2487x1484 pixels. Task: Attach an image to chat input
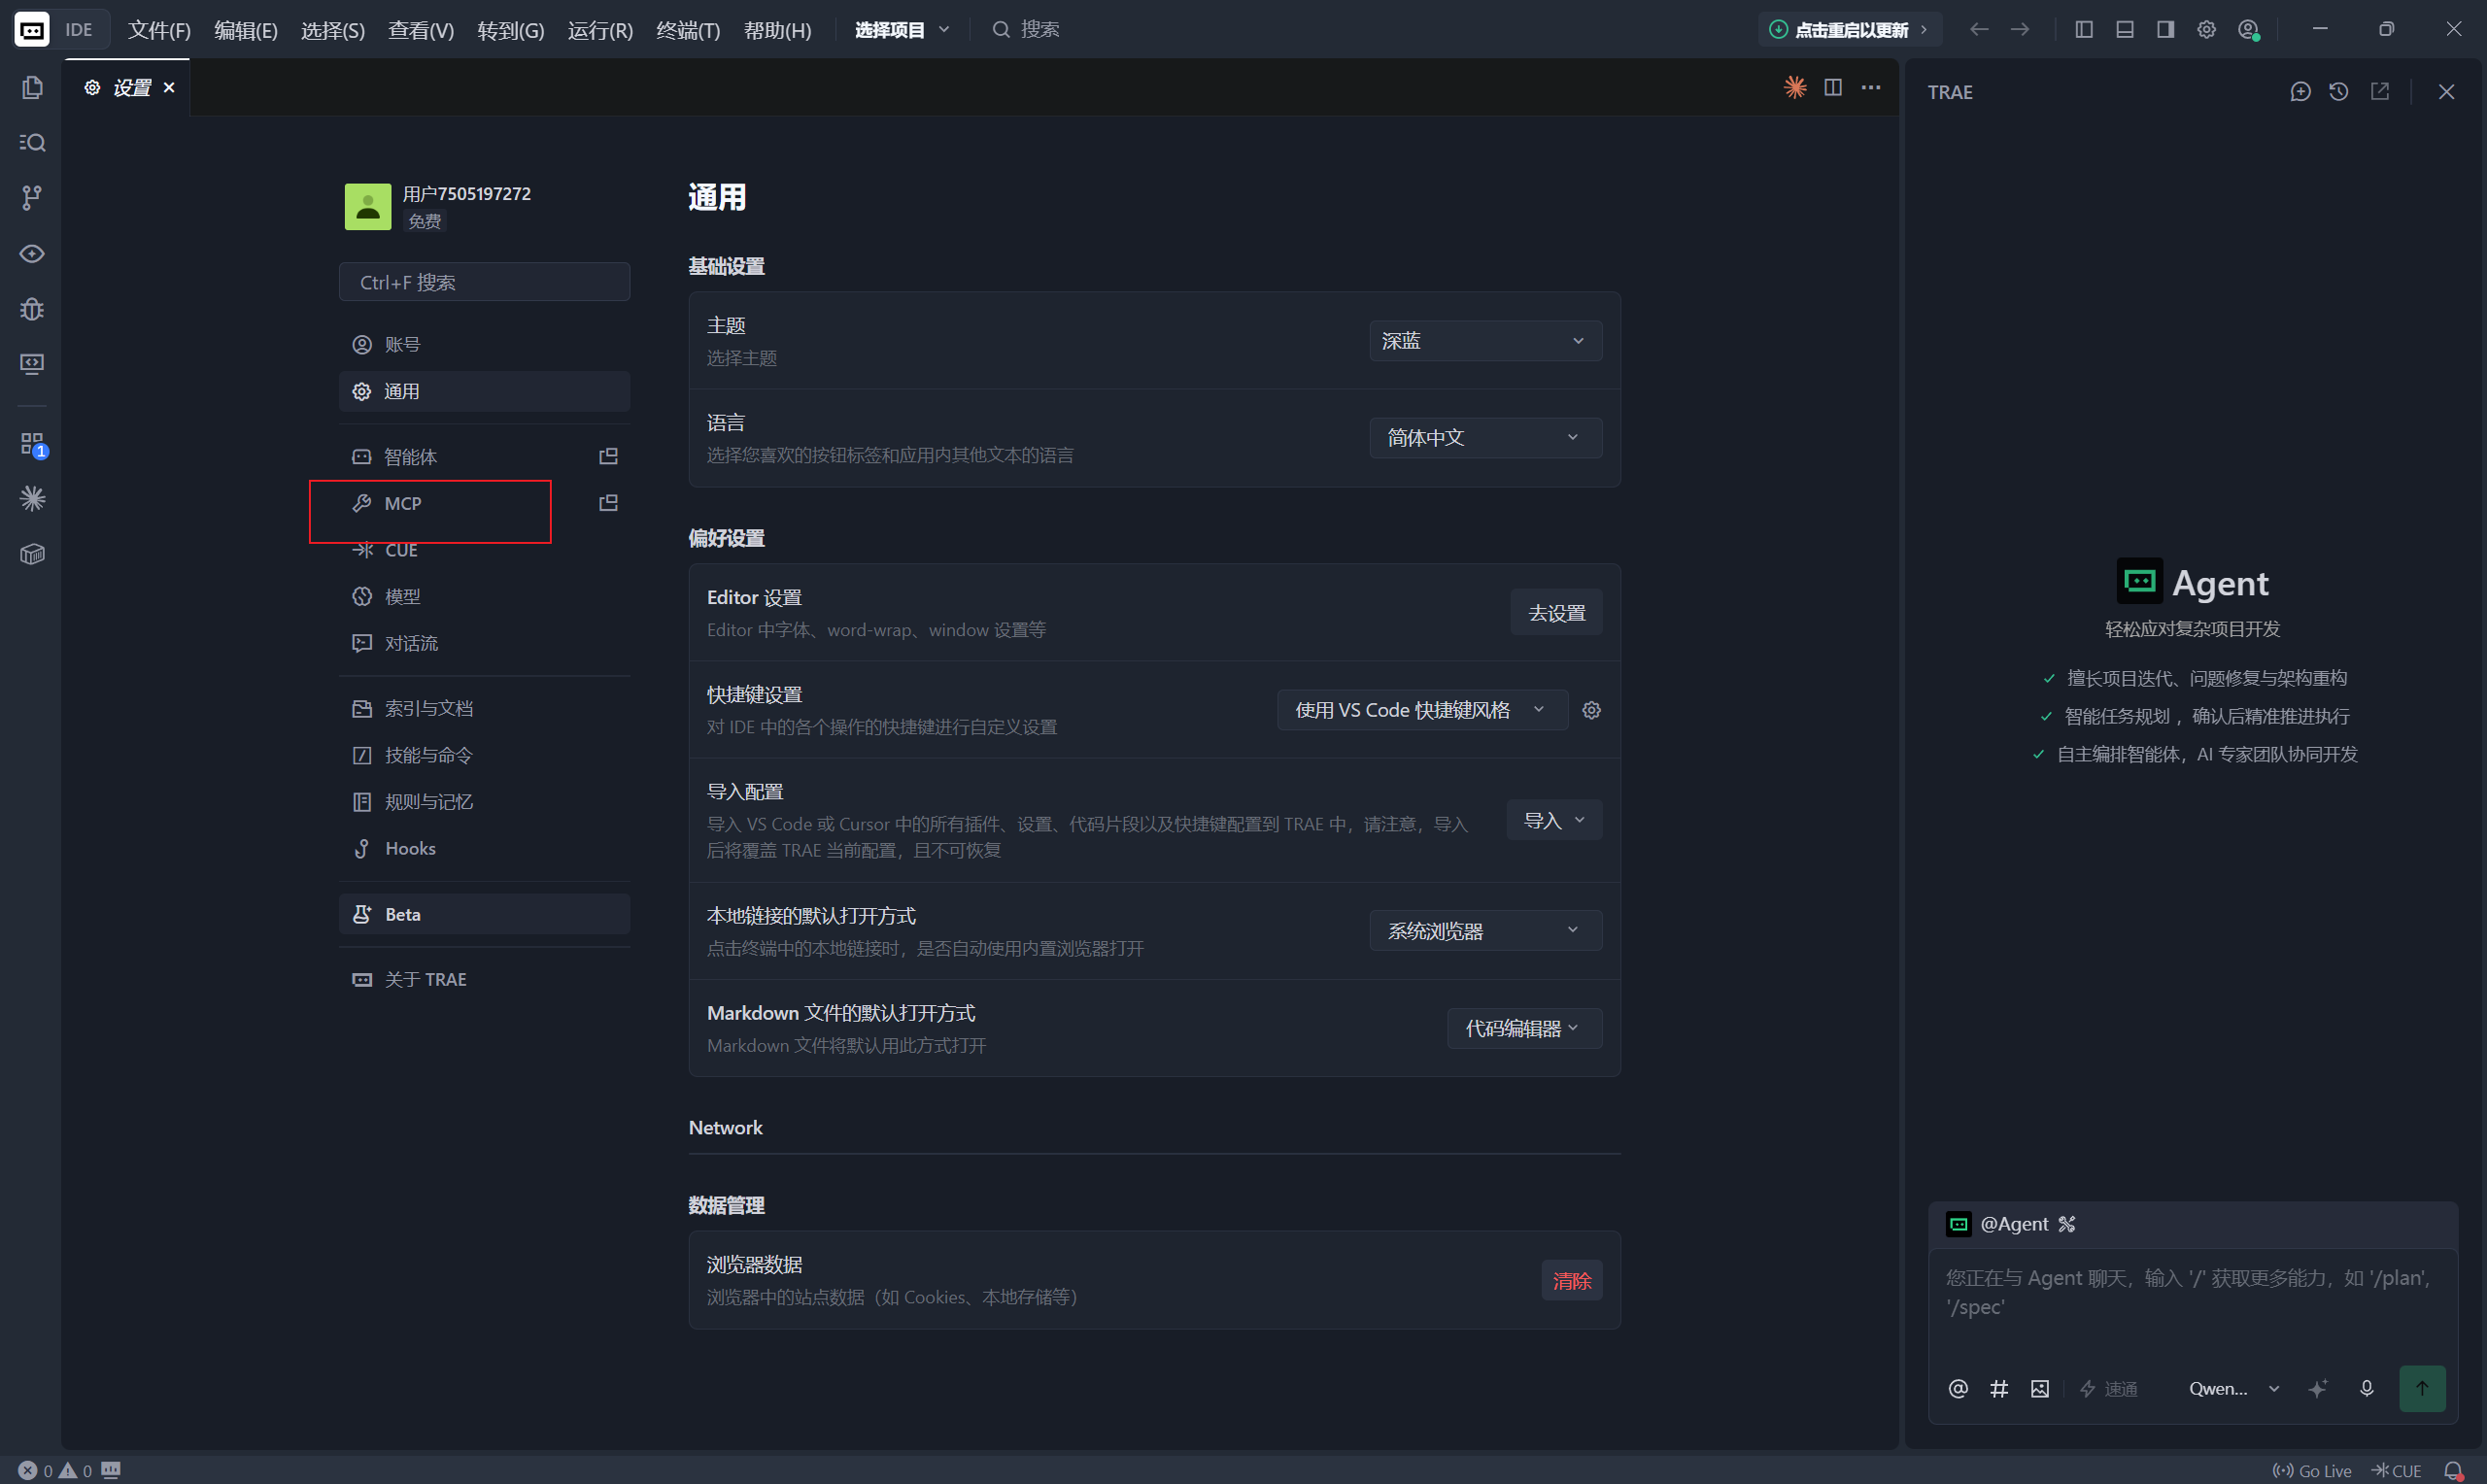[2040, 1388]
